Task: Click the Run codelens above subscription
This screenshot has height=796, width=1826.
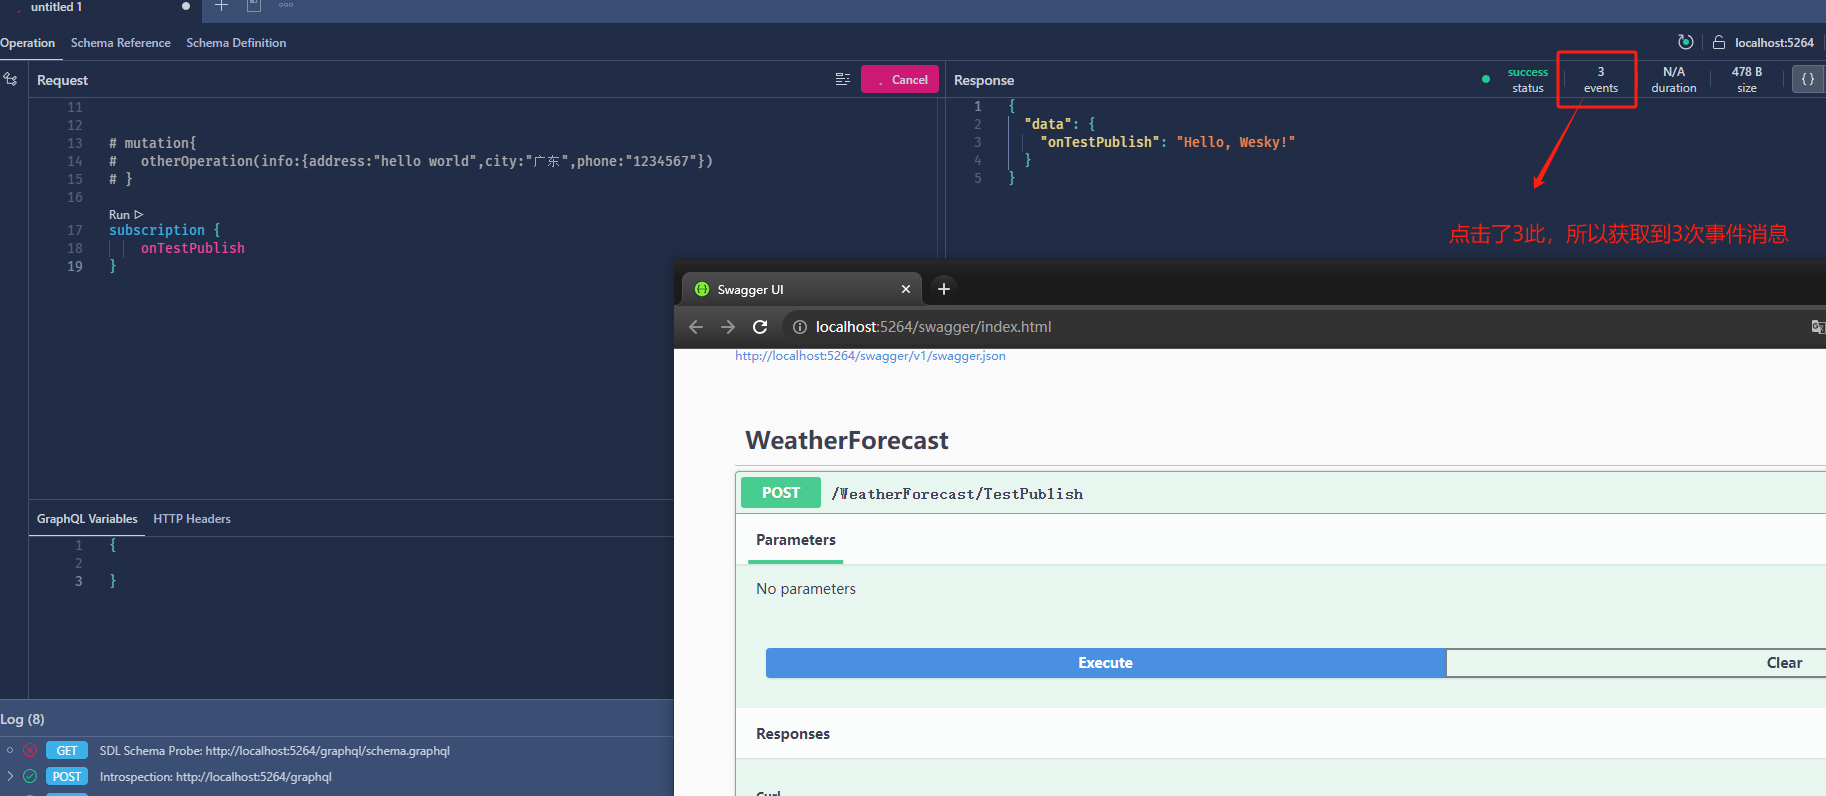Action: [126, 215]
